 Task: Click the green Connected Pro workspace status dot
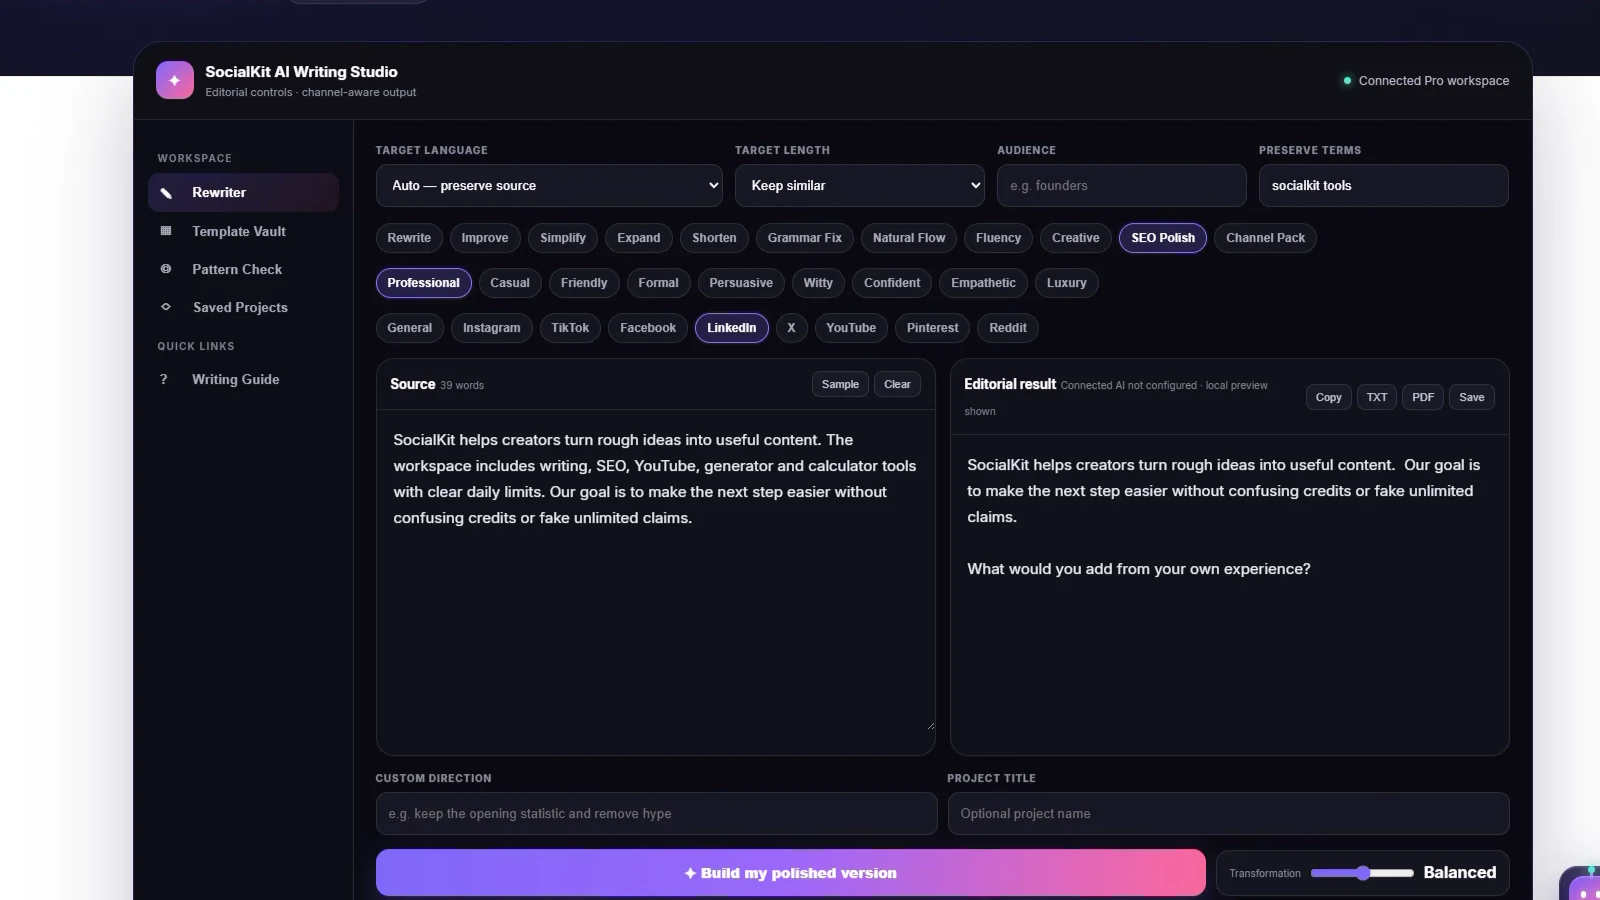(x=1347, y=81)
